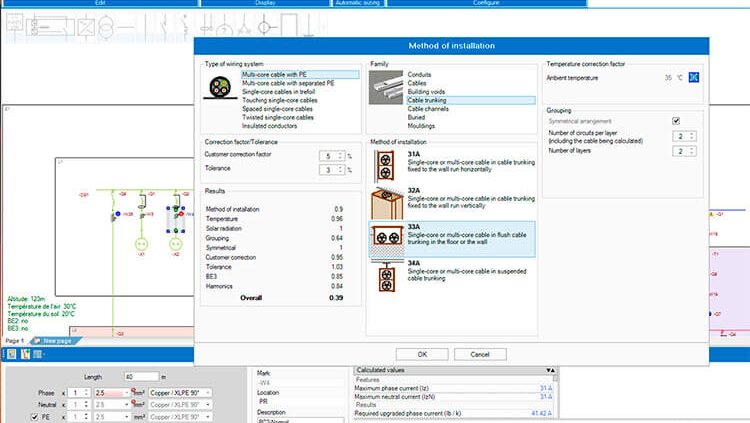
Task: Click the Description input field
Action: [300, 420]
